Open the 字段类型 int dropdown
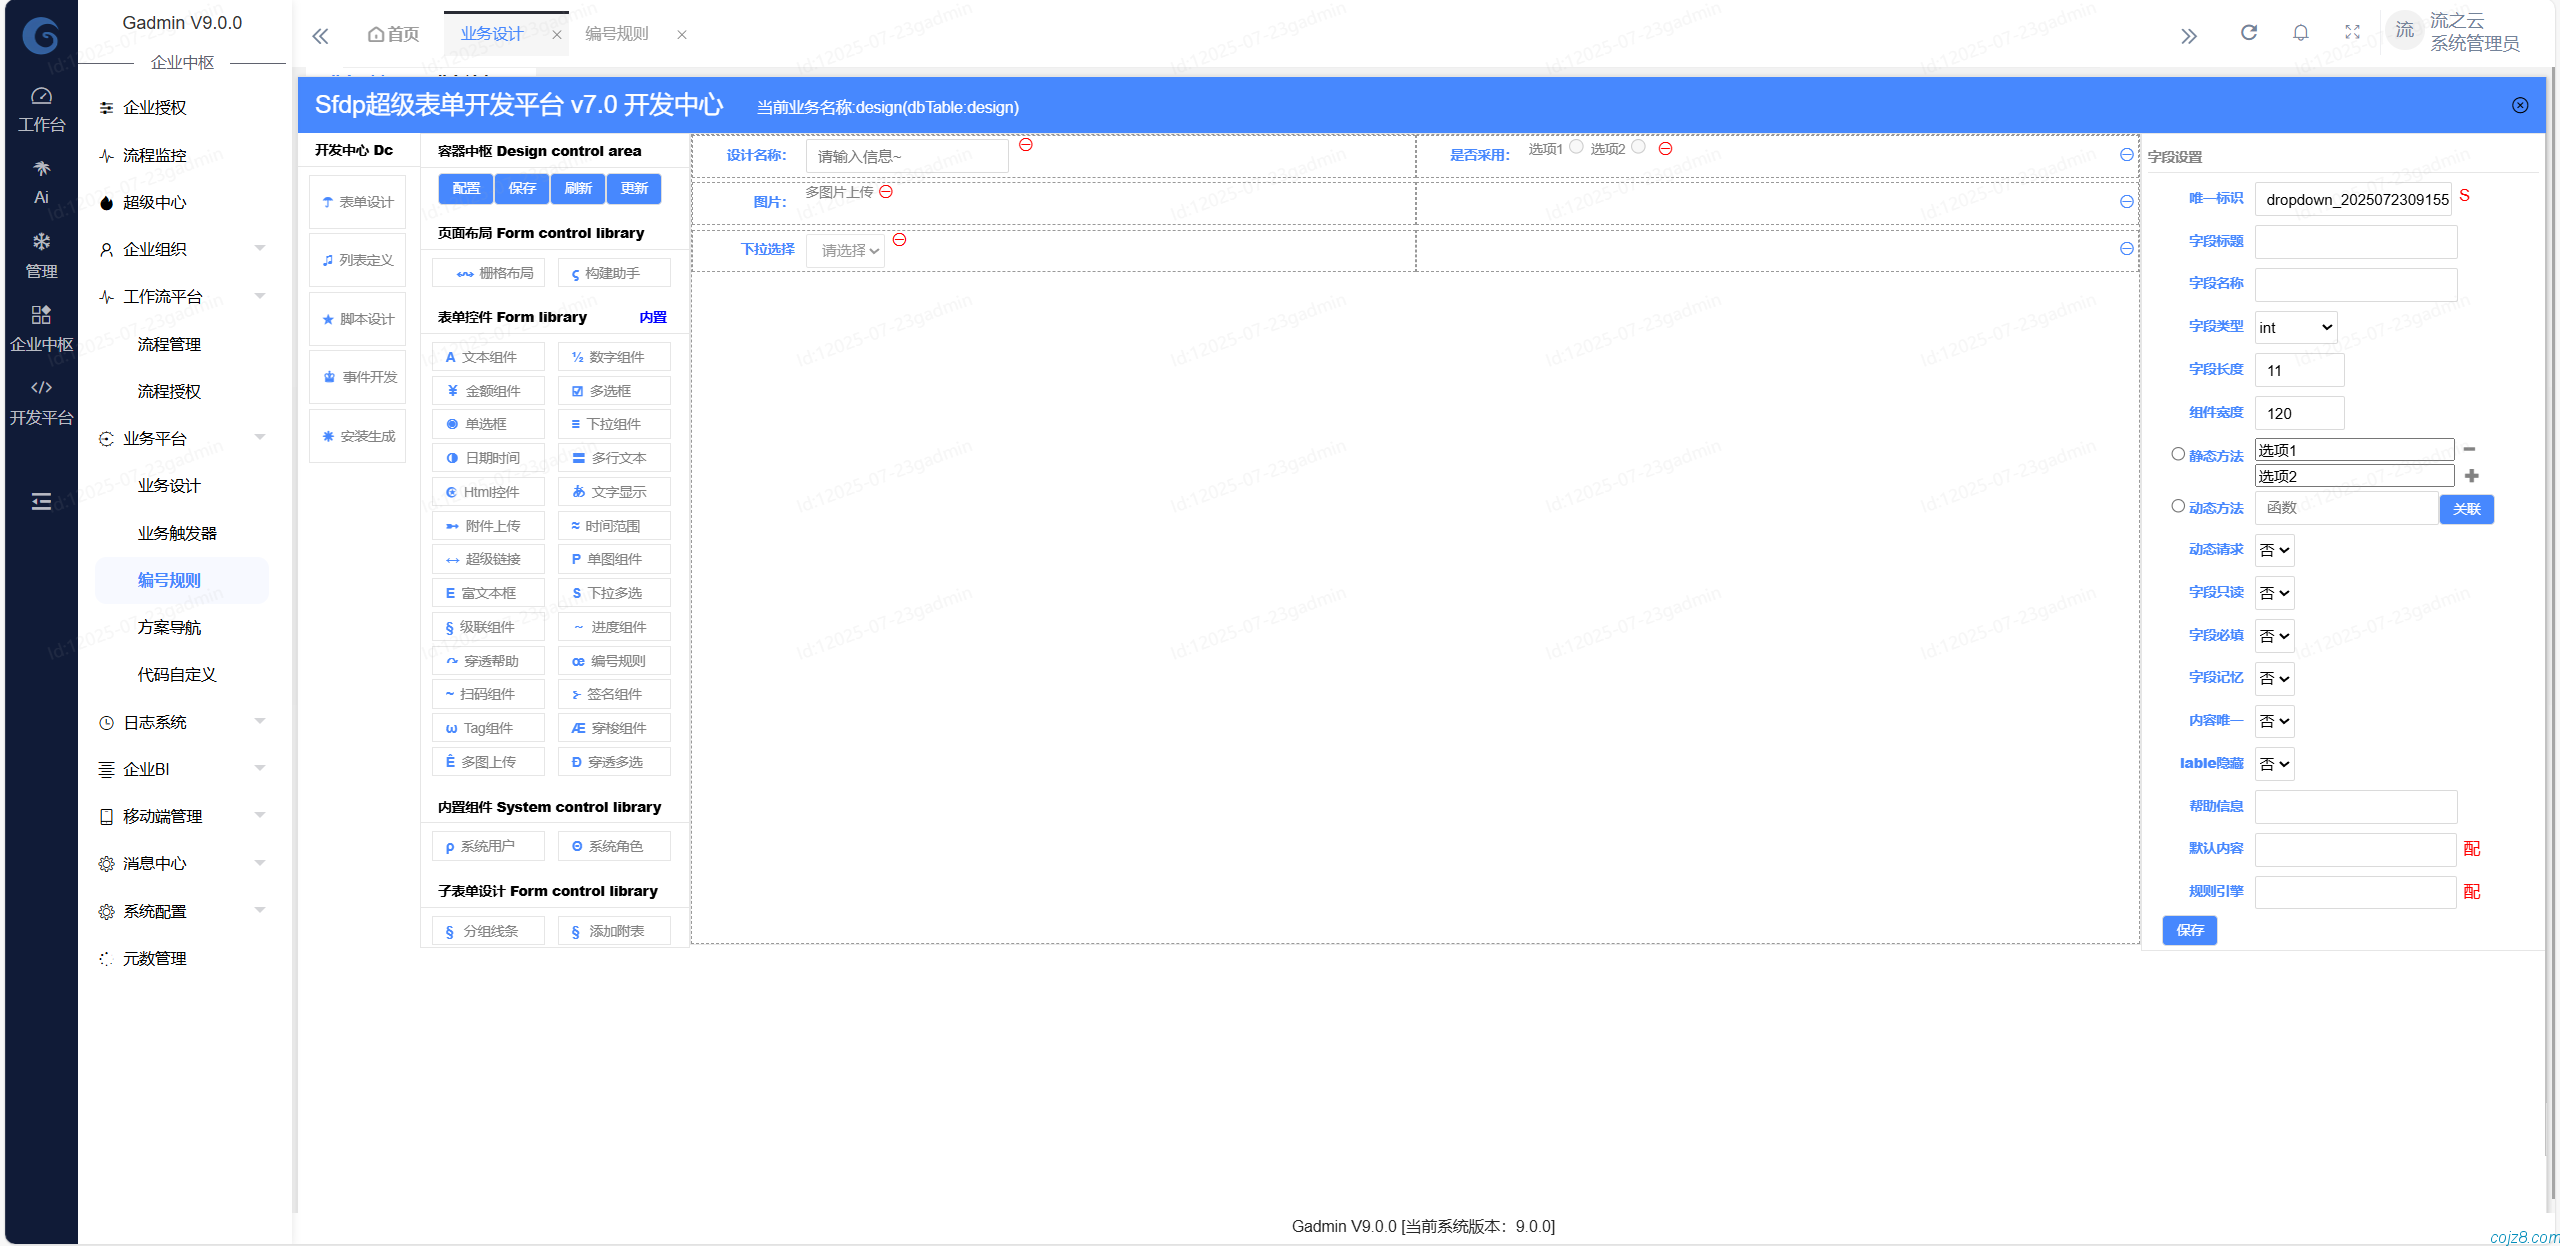 2295,327
